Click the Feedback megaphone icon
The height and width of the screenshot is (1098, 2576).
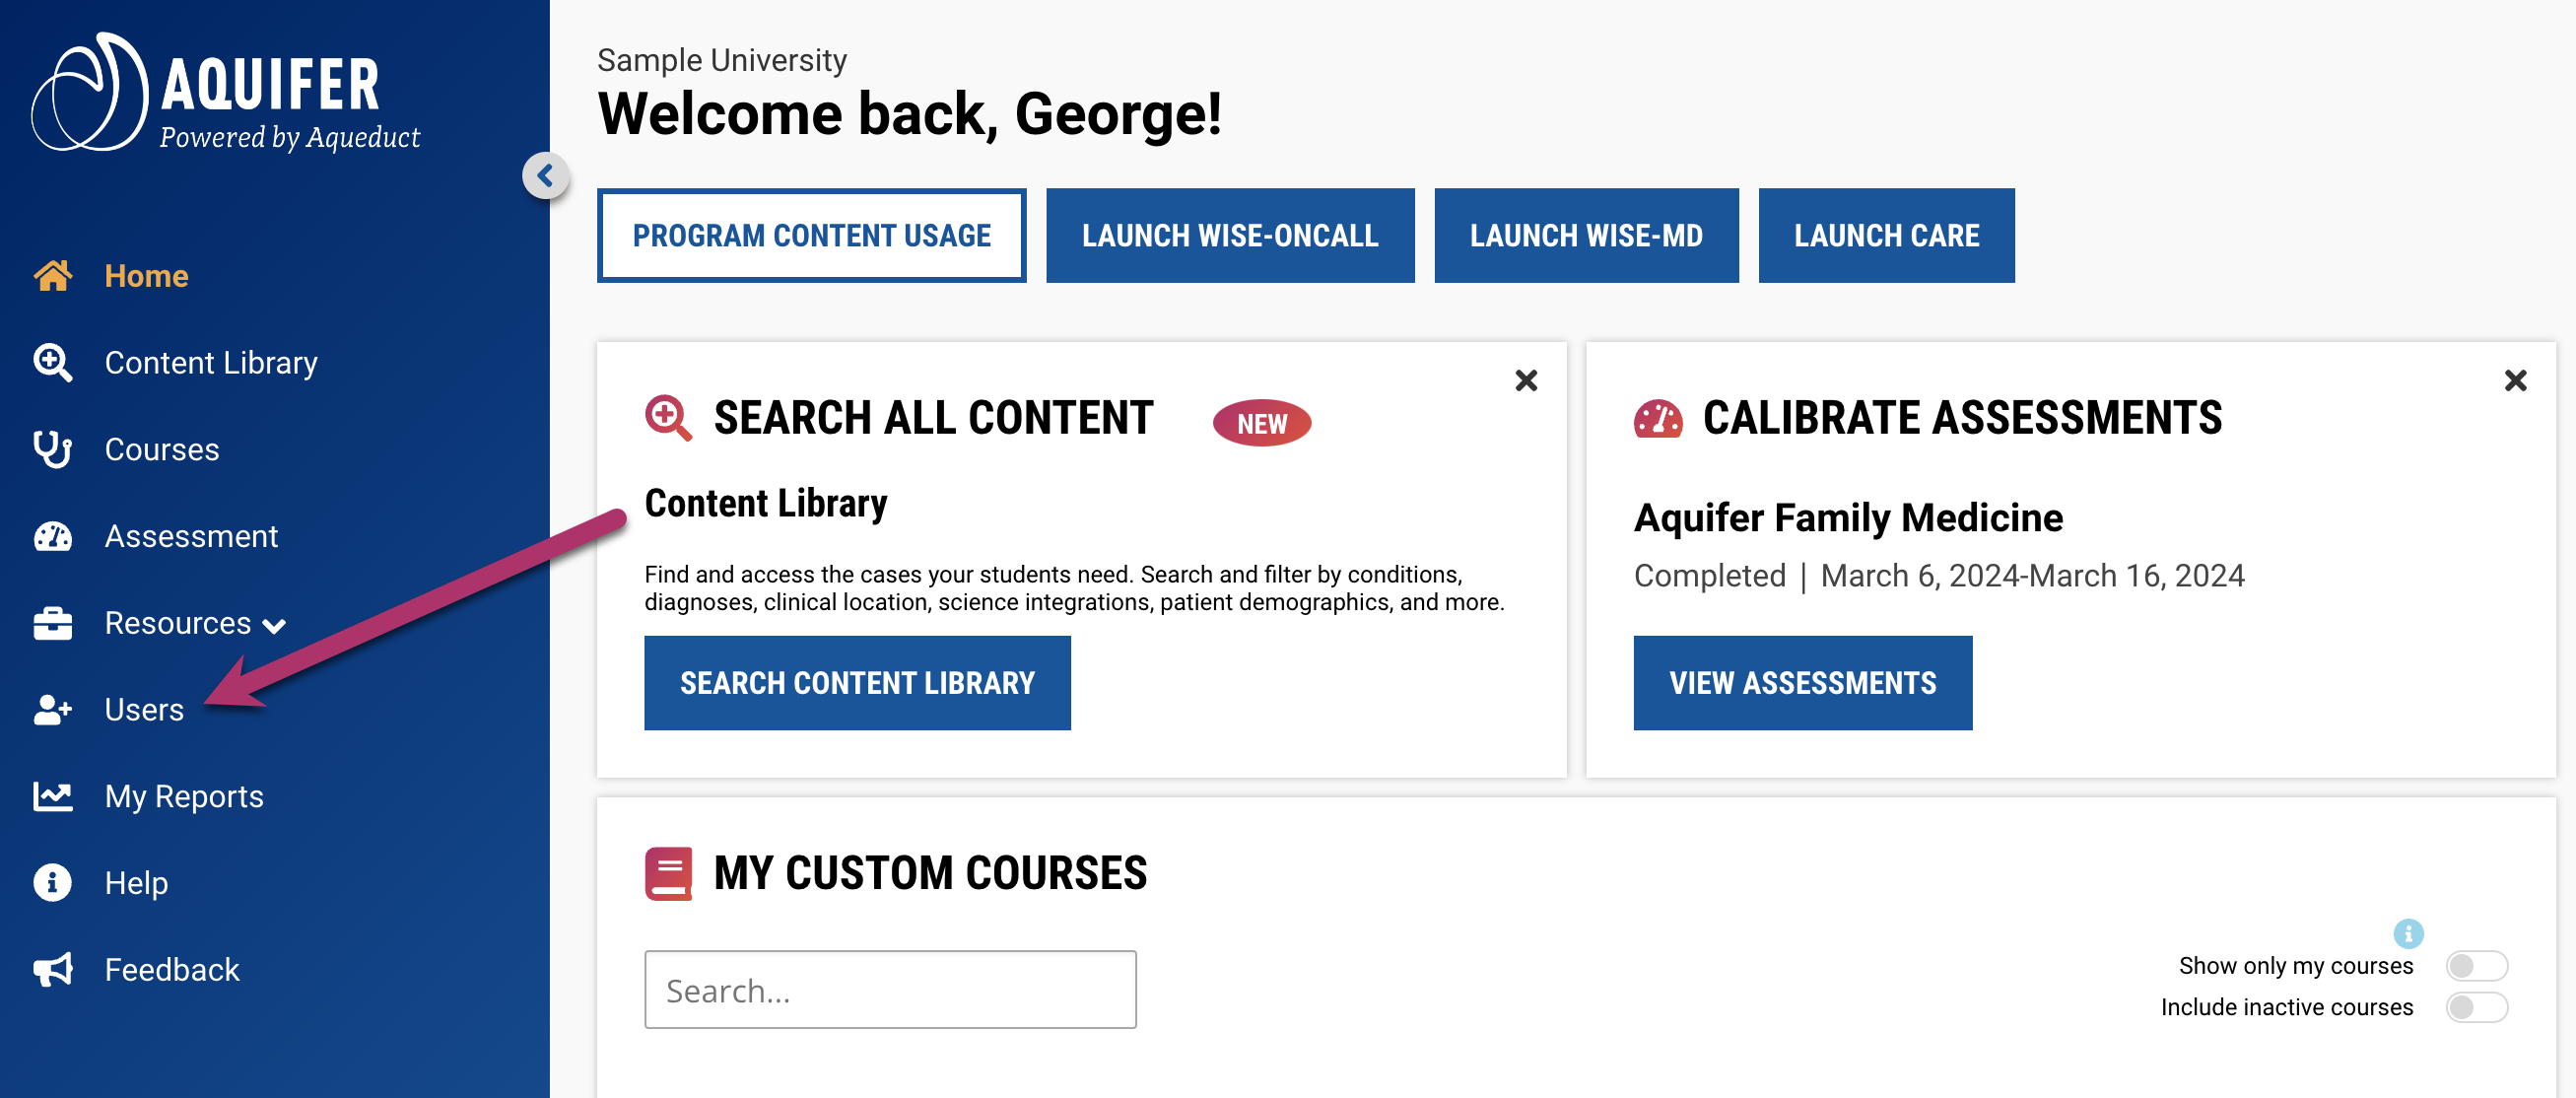pyautogui.click(x=53, y=969)
